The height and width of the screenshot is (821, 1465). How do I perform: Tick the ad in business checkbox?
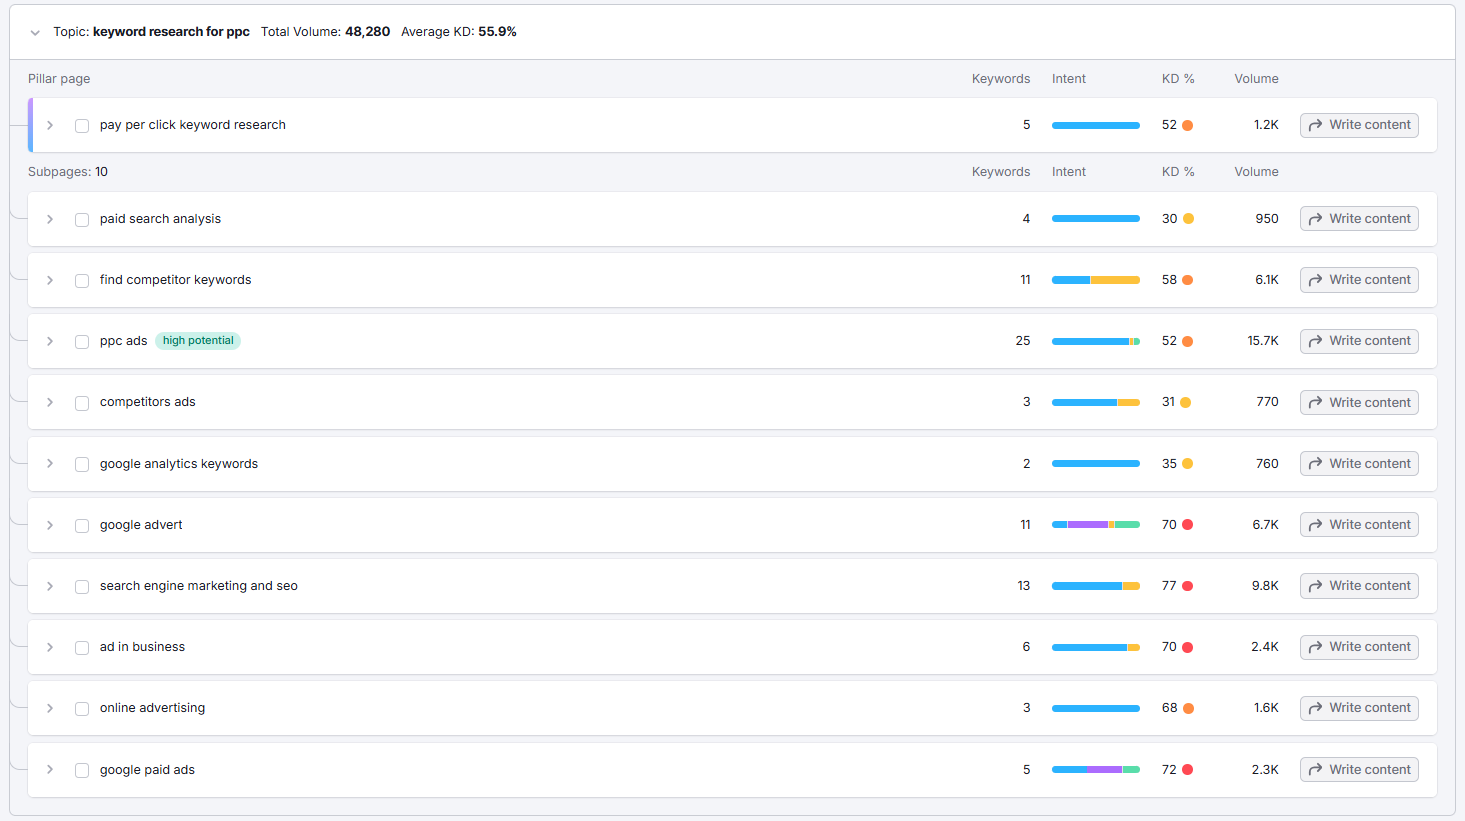tap(82, 648)
